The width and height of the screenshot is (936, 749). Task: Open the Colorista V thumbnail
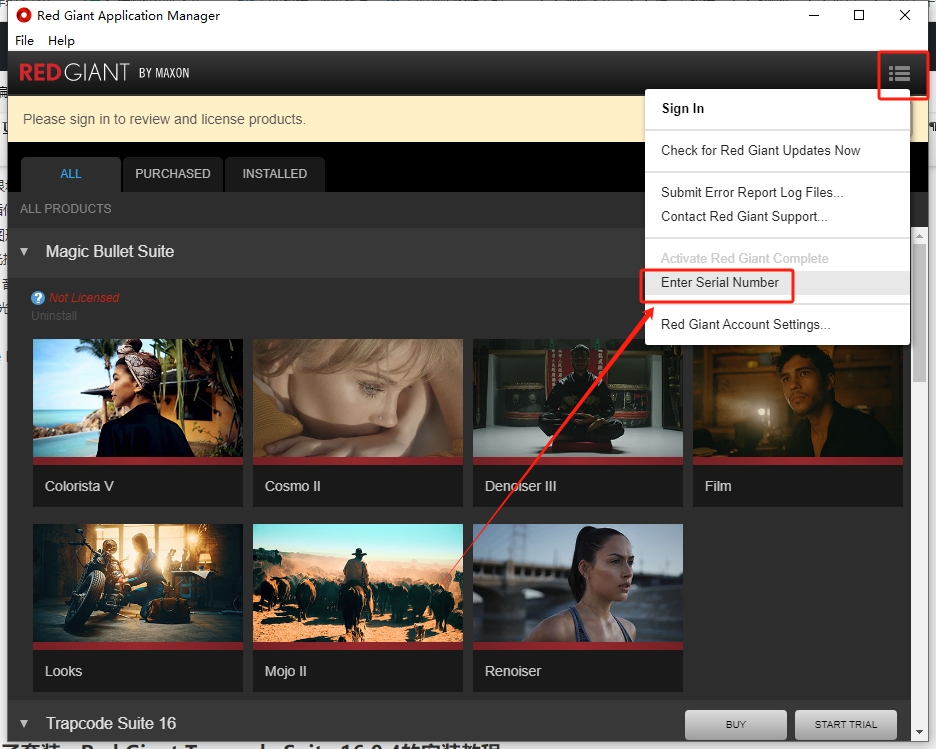click(x=138, y=398)
